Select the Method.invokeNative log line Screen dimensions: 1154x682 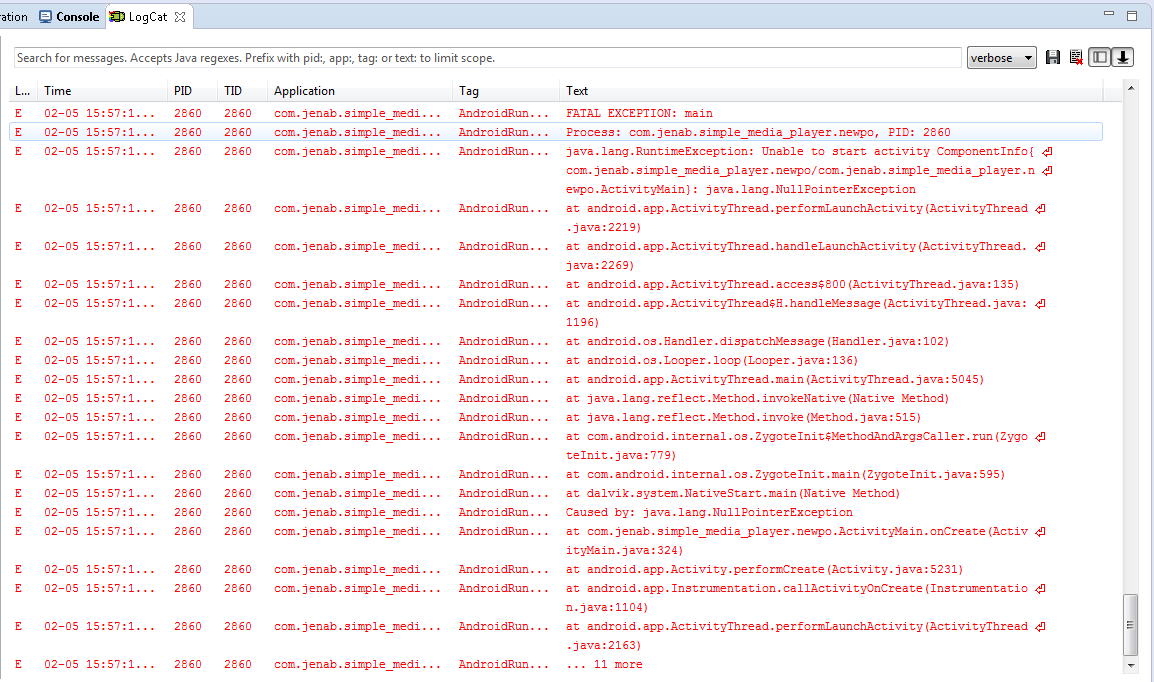pyautogui.click(x=556, y=398)
